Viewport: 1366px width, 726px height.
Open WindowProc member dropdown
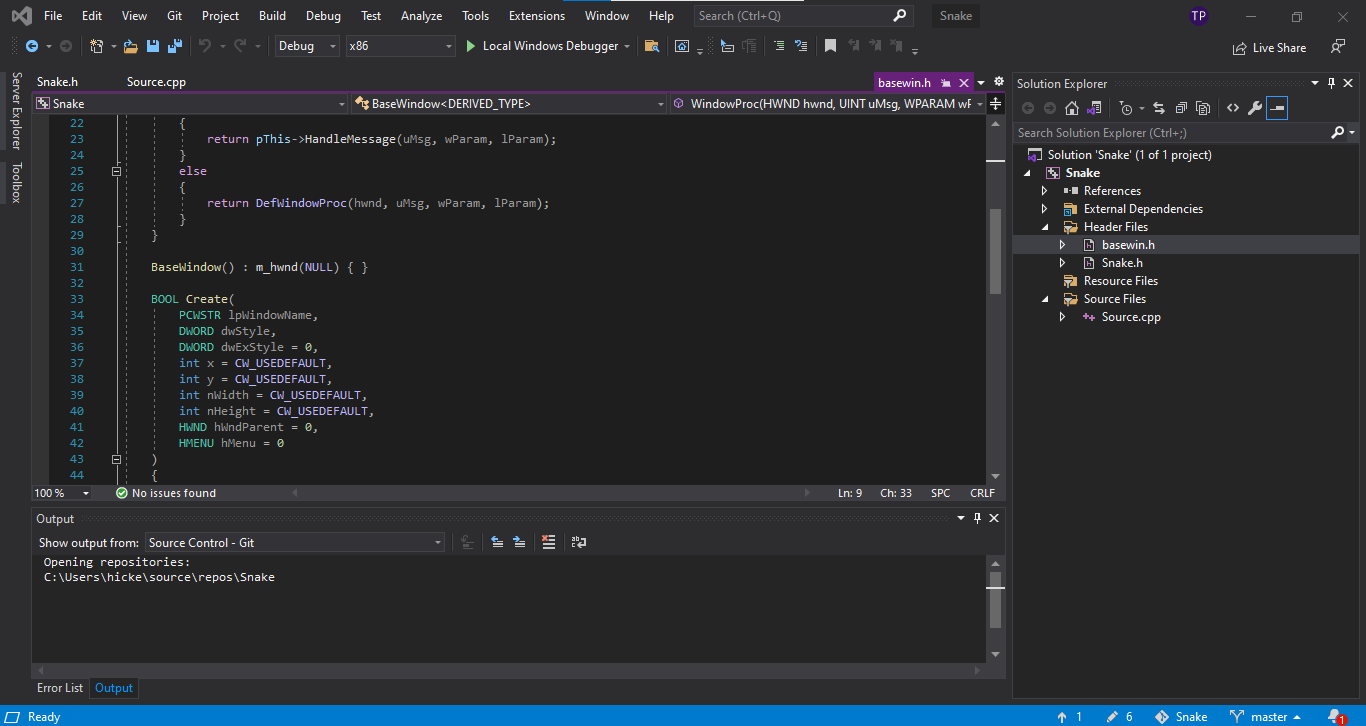[x=828, y=103]
